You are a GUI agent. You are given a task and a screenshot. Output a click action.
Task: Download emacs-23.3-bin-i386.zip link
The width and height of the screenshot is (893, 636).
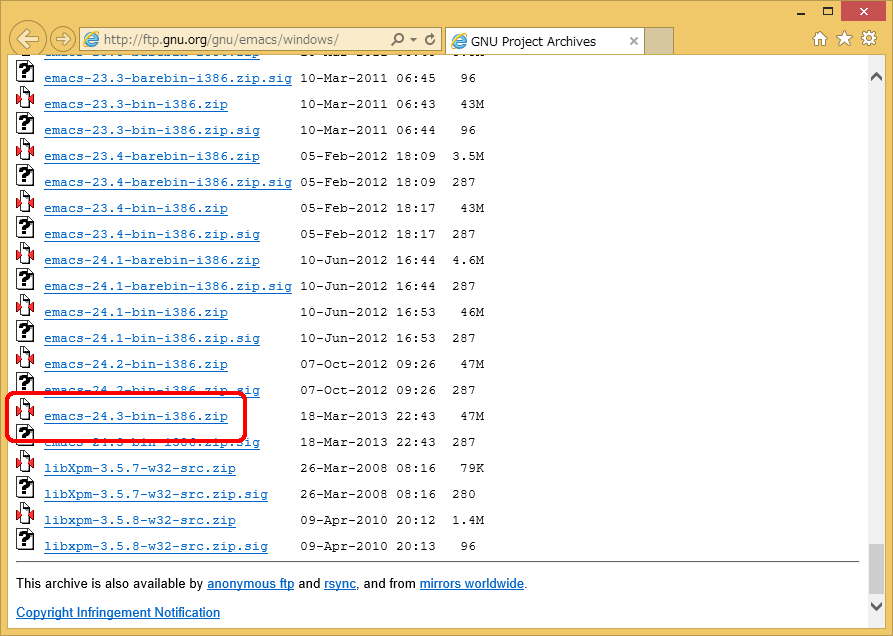coord(136,104)
